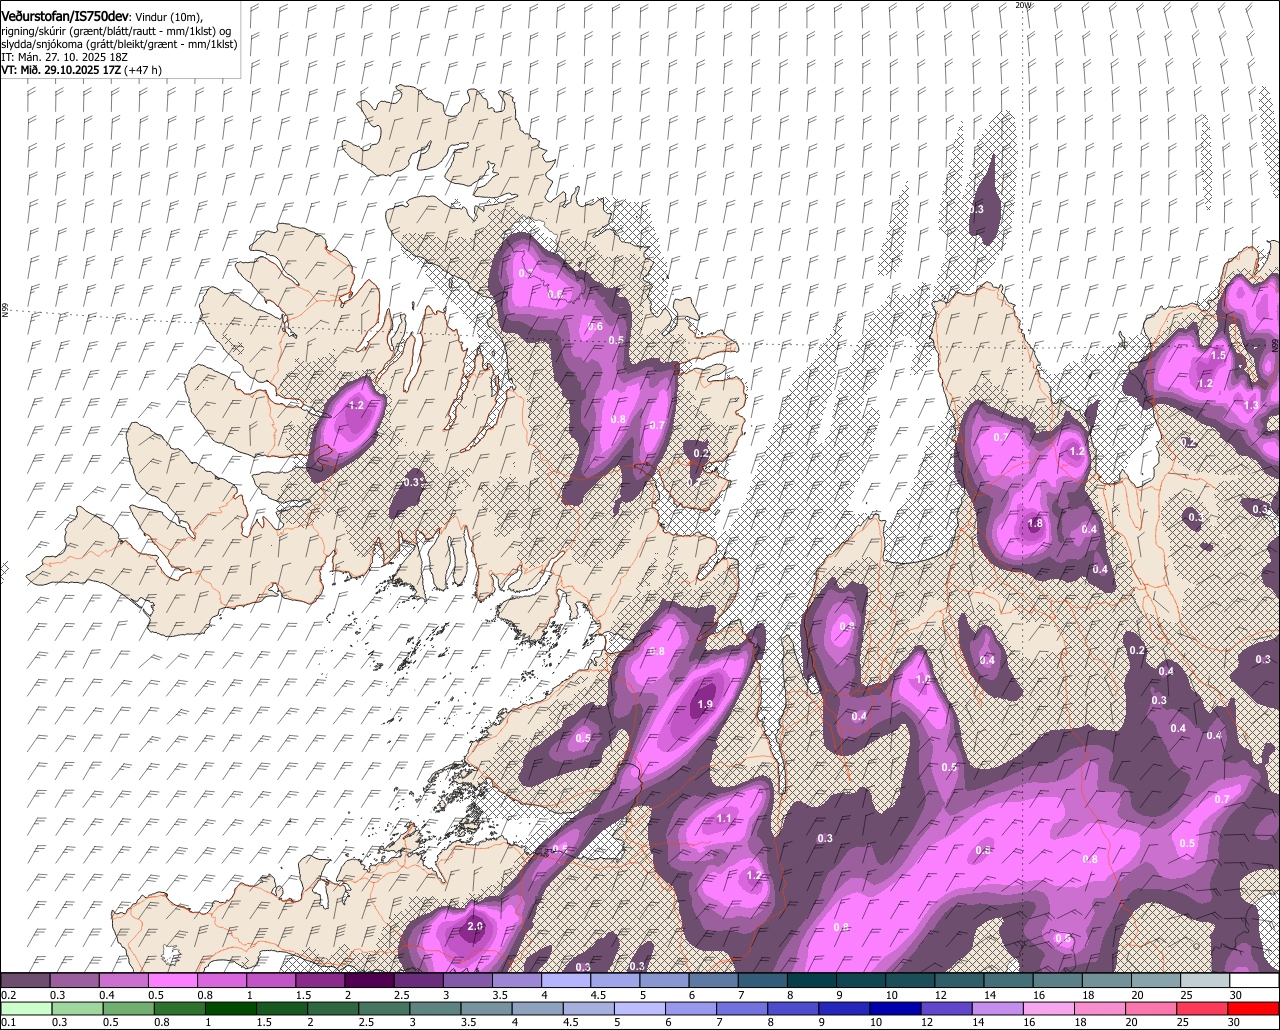Image resolution: width=1280 pixels, height=1030 pixels.
Task: Click the 1.8 precipitation value on map
Action: click(x=1035, y=523)
